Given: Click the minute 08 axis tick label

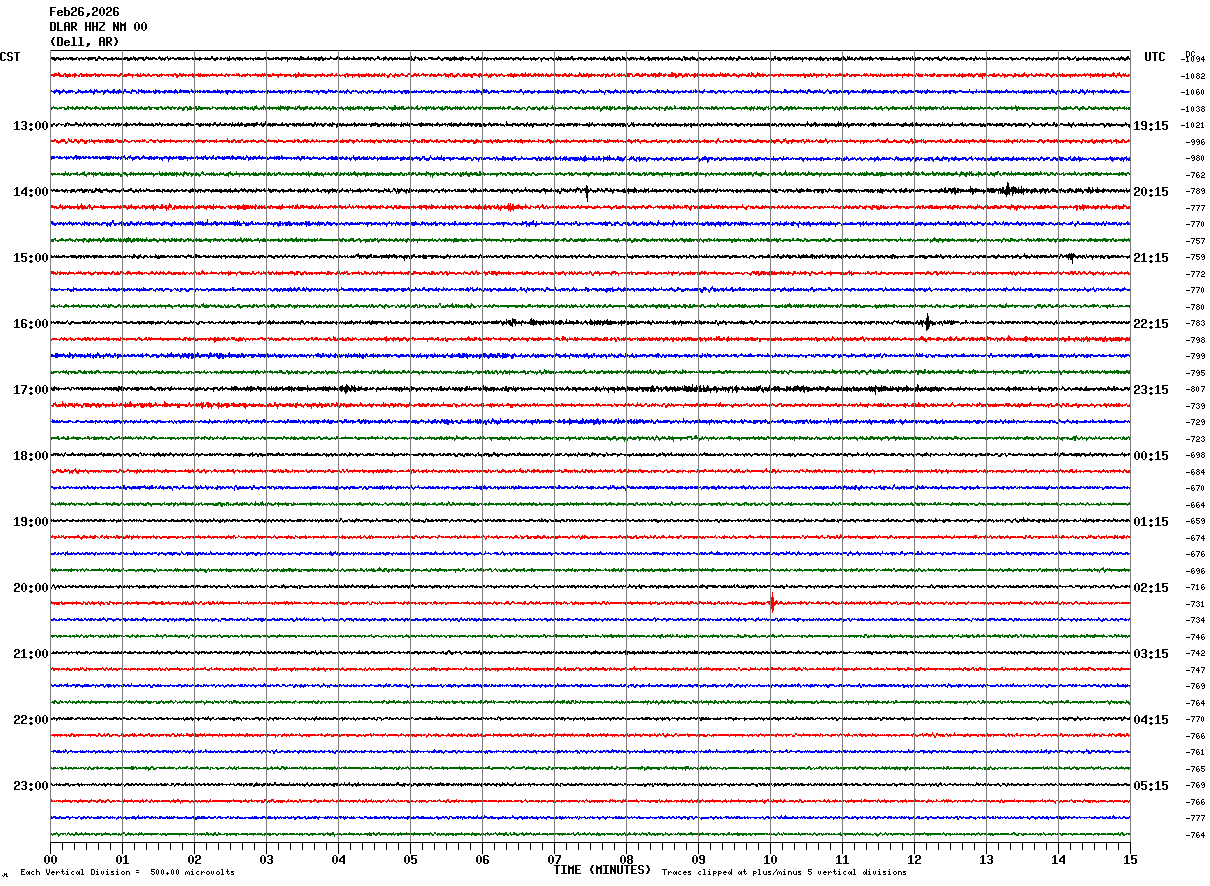Looking at the screenshot, I should point(626,859).
